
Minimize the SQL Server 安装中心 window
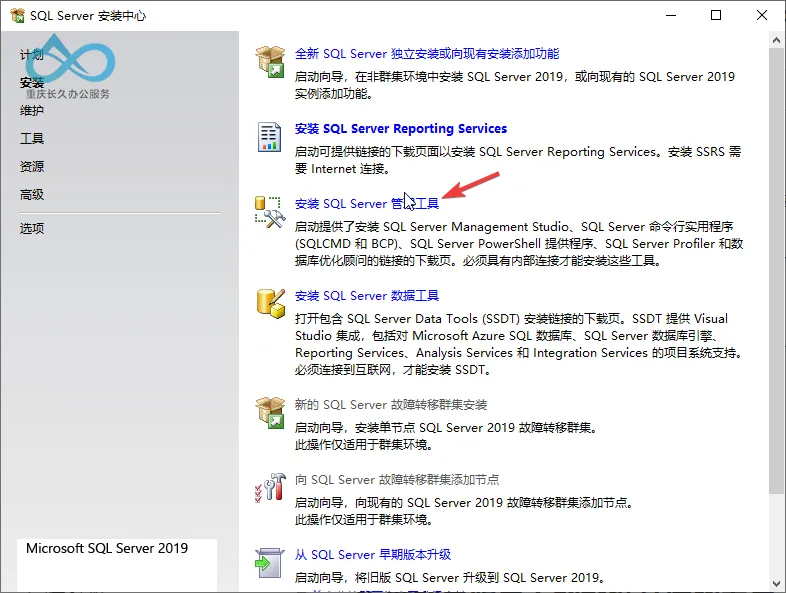(x=671, y=16)
